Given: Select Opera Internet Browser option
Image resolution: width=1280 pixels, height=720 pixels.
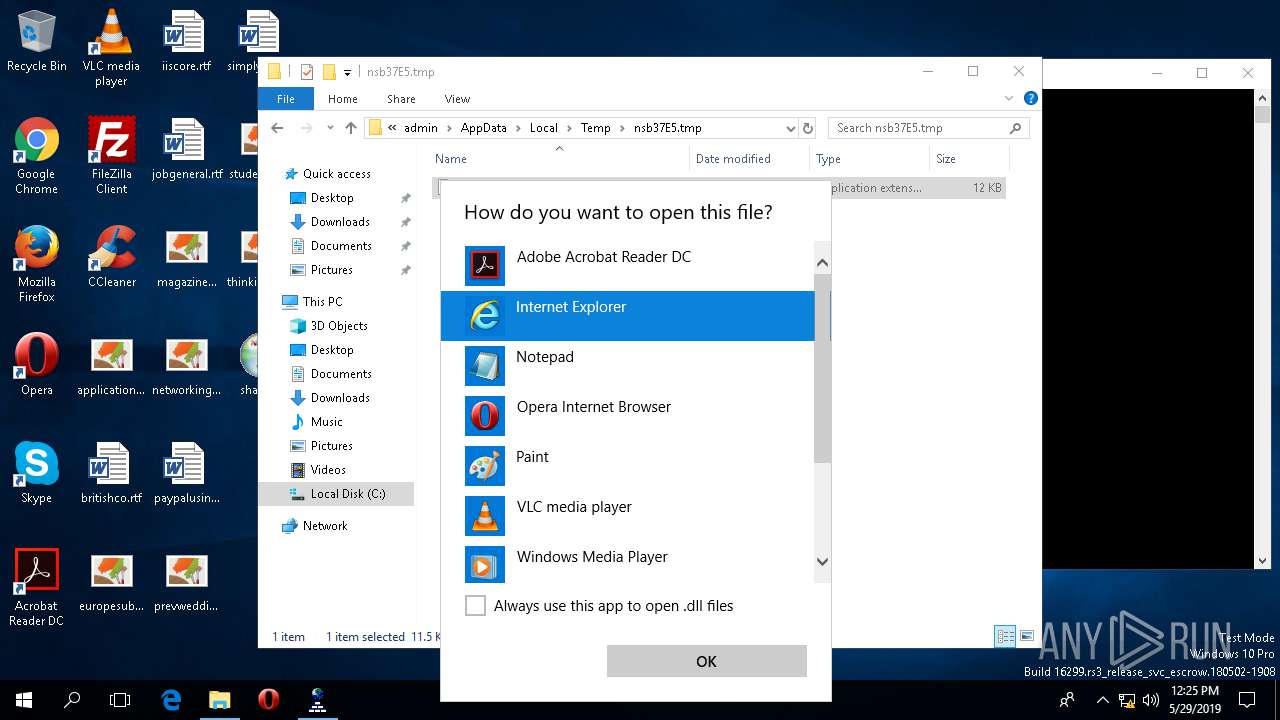Looking at the screenshot, I should click(x=627, y=416).
